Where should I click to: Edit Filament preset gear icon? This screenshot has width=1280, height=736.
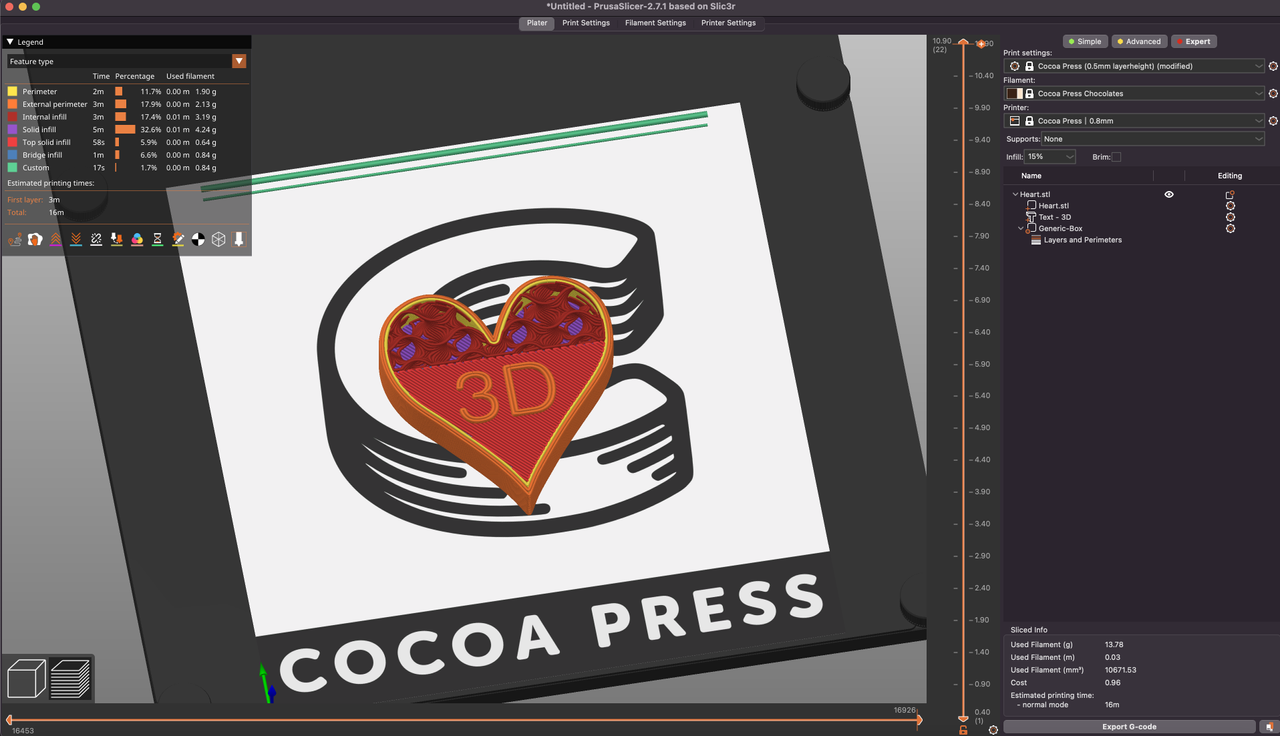click(1273, 93)
